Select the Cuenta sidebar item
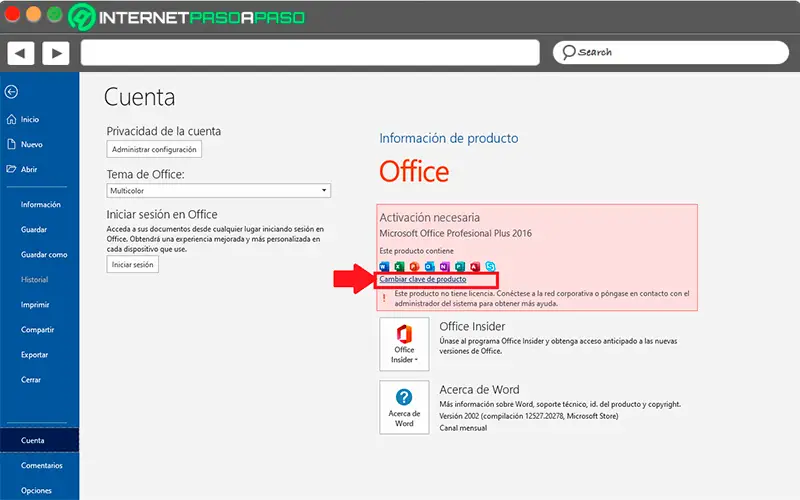800x500 pixels. 39,440
